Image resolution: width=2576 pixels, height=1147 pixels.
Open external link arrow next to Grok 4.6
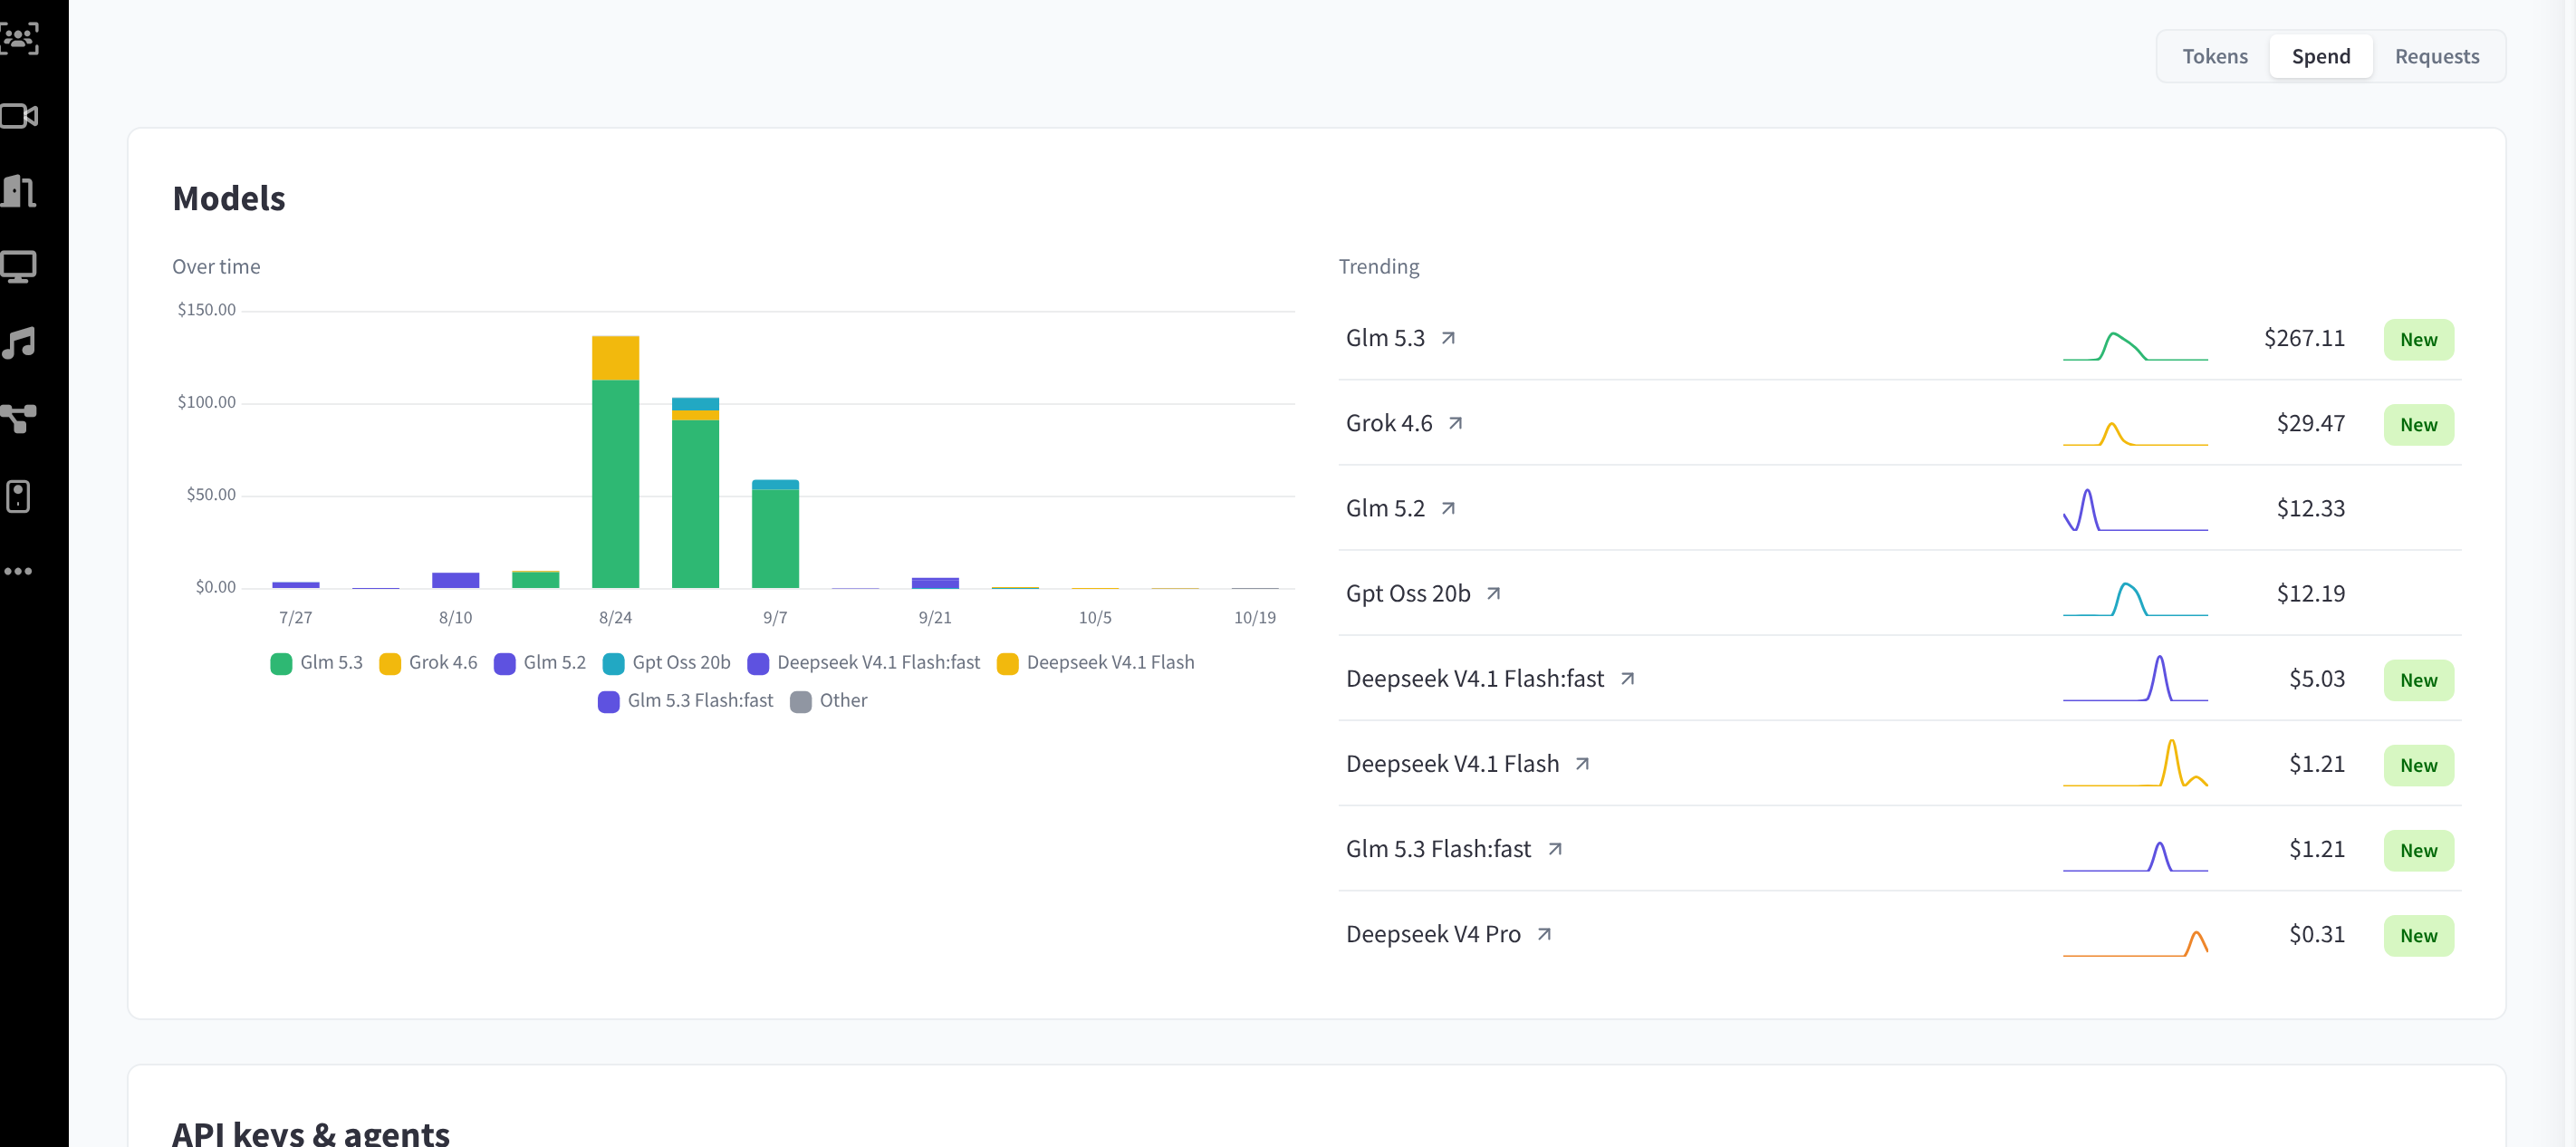click(1455, 423)
